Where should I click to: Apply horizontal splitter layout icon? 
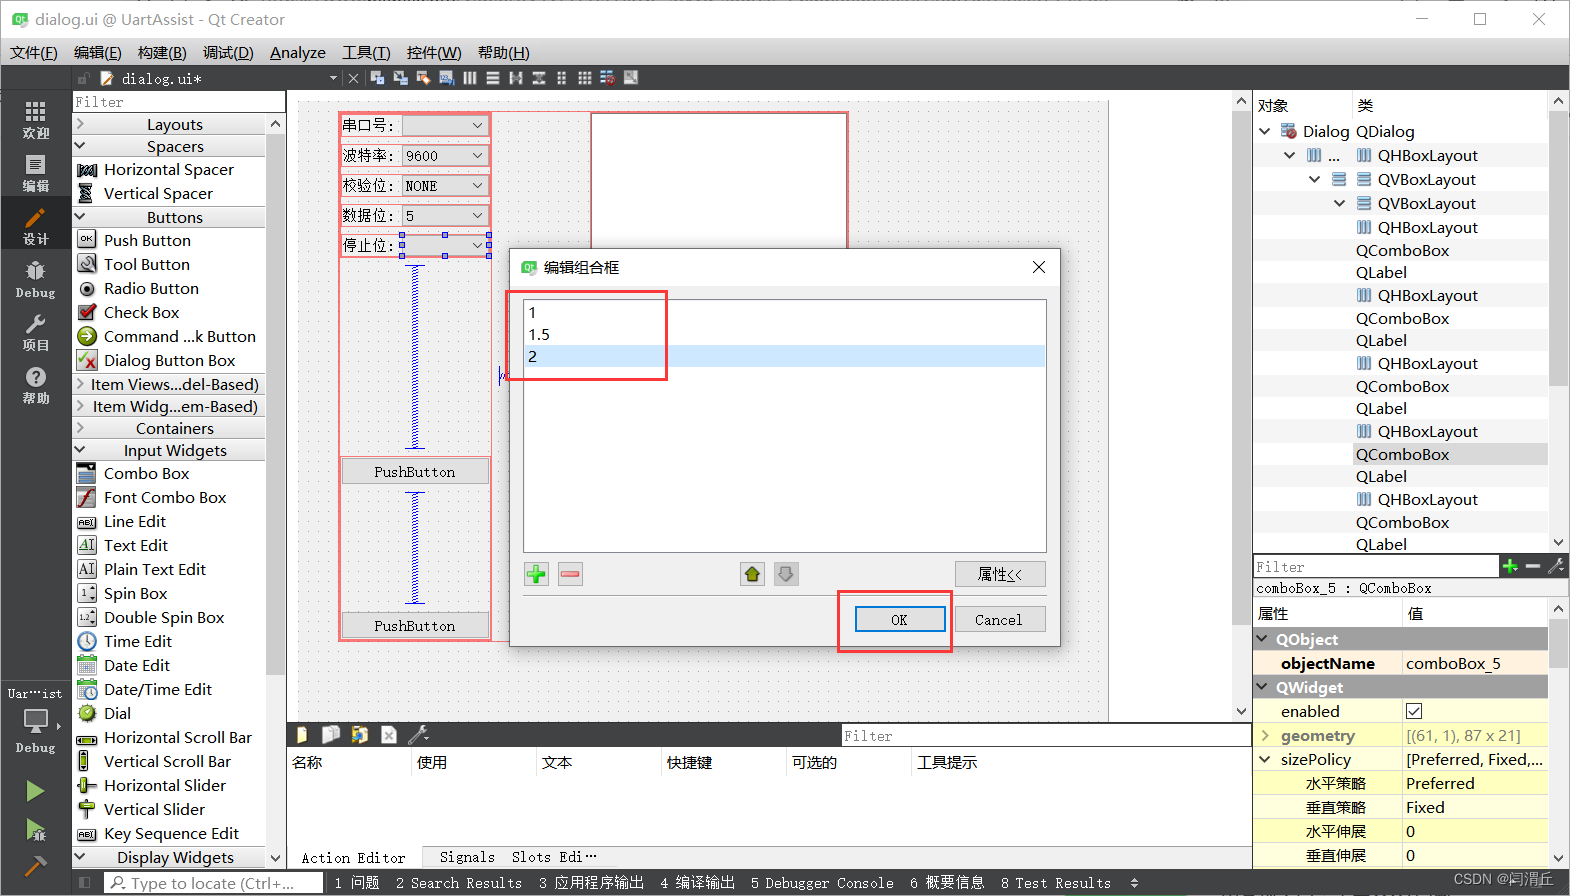tap(515, 78)
